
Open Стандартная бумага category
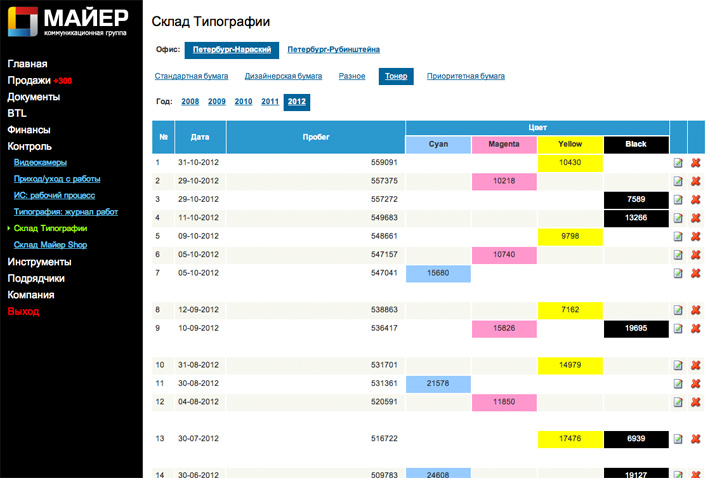pyautogui.click(x=192, y=76)
